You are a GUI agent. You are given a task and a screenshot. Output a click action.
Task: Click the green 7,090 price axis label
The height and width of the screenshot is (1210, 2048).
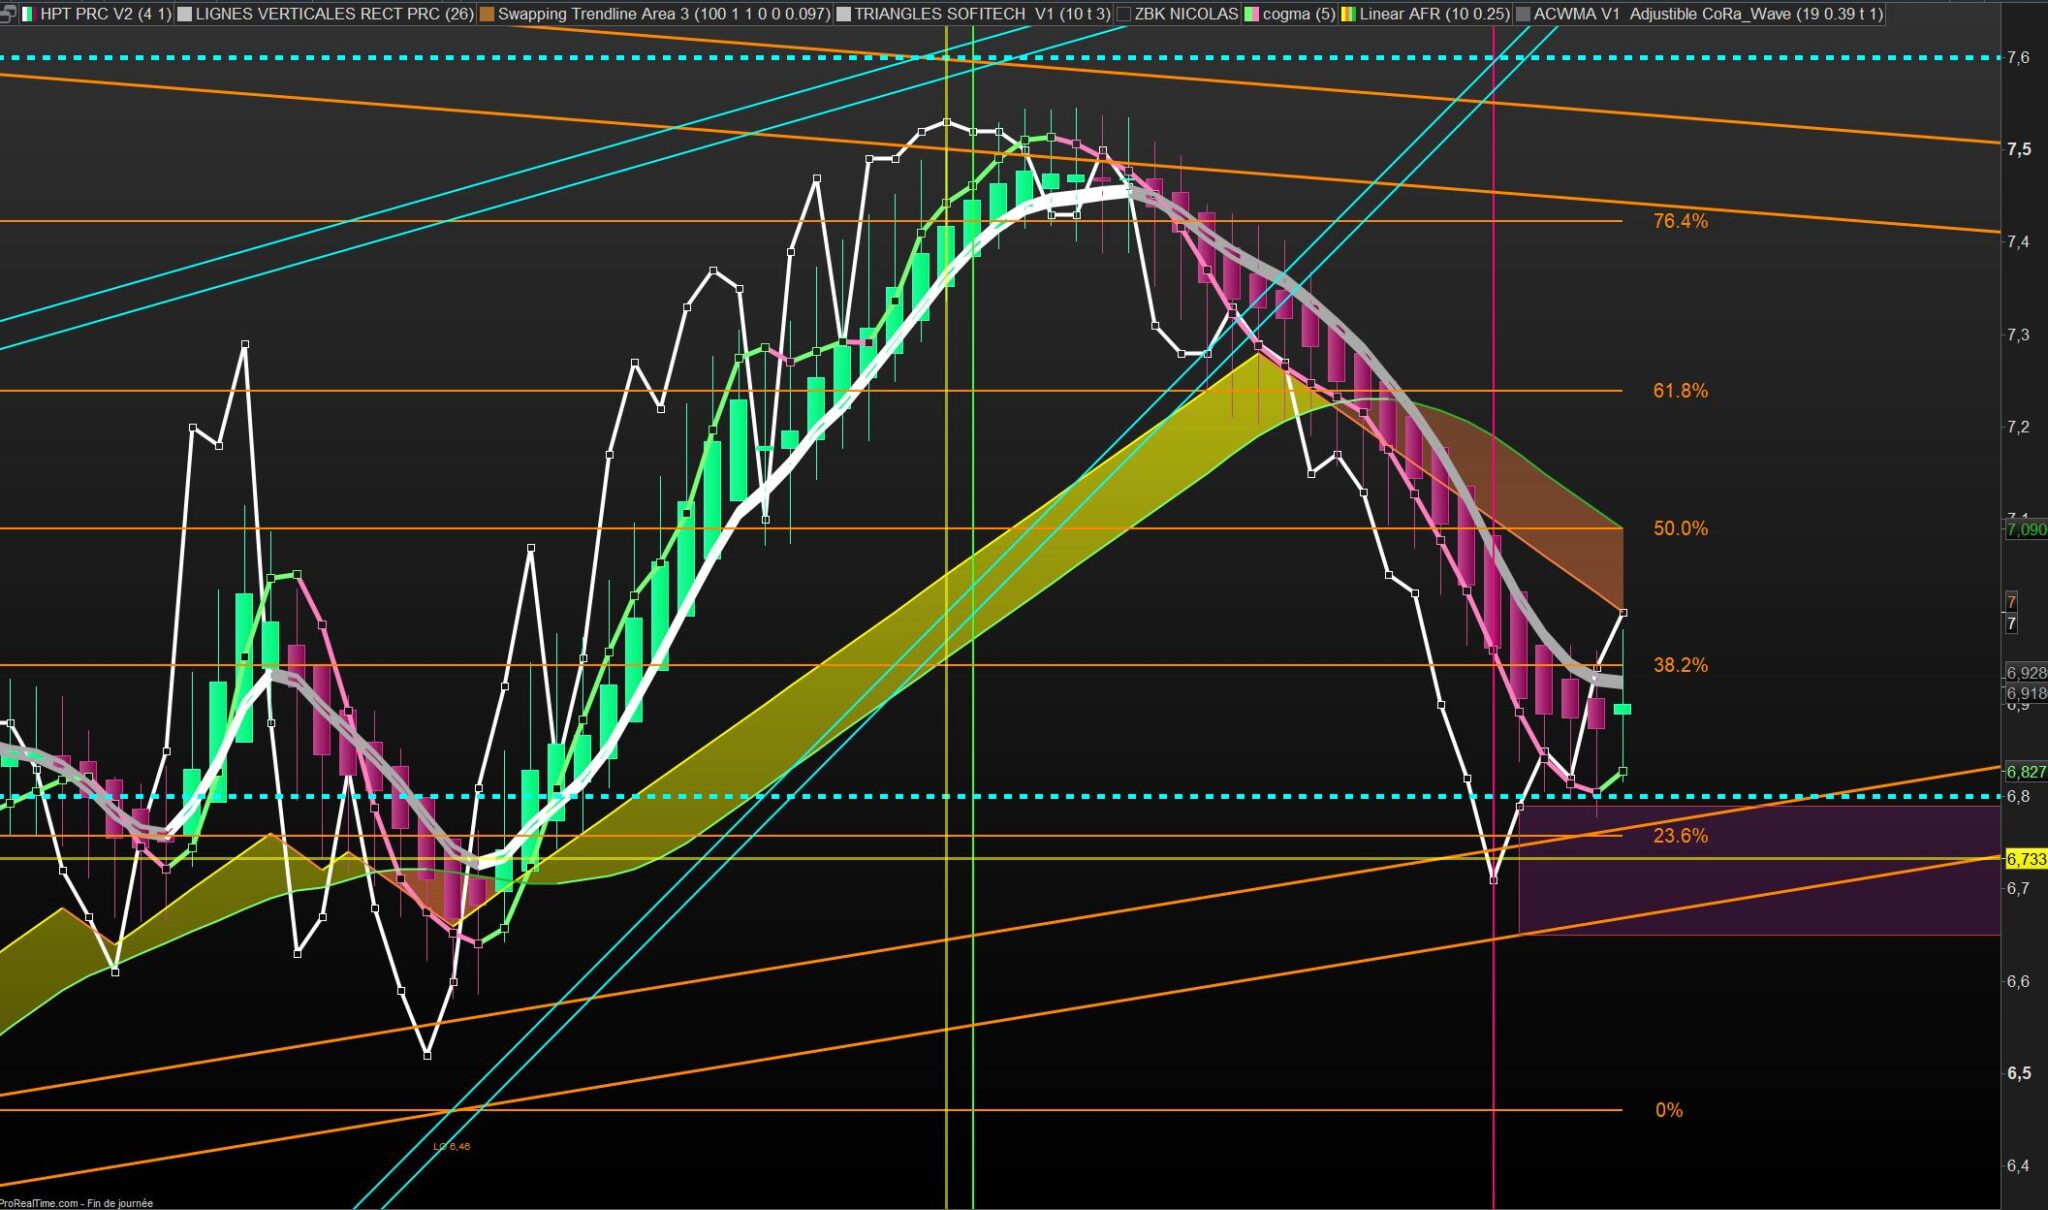[2026, 529]
